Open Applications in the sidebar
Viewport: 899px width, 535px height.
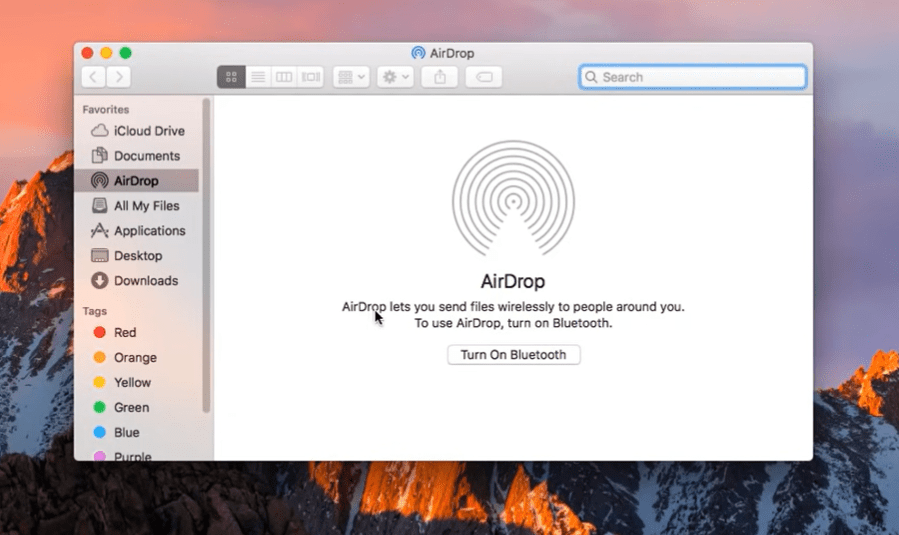coord(138,231)
